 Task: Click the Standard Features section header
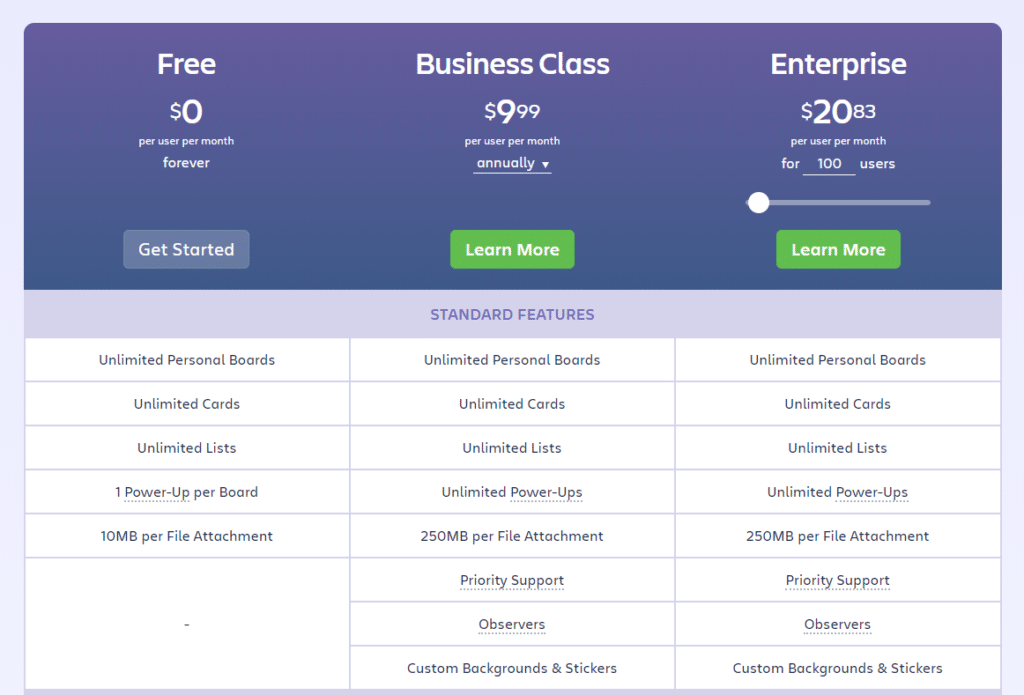[513, 315]
